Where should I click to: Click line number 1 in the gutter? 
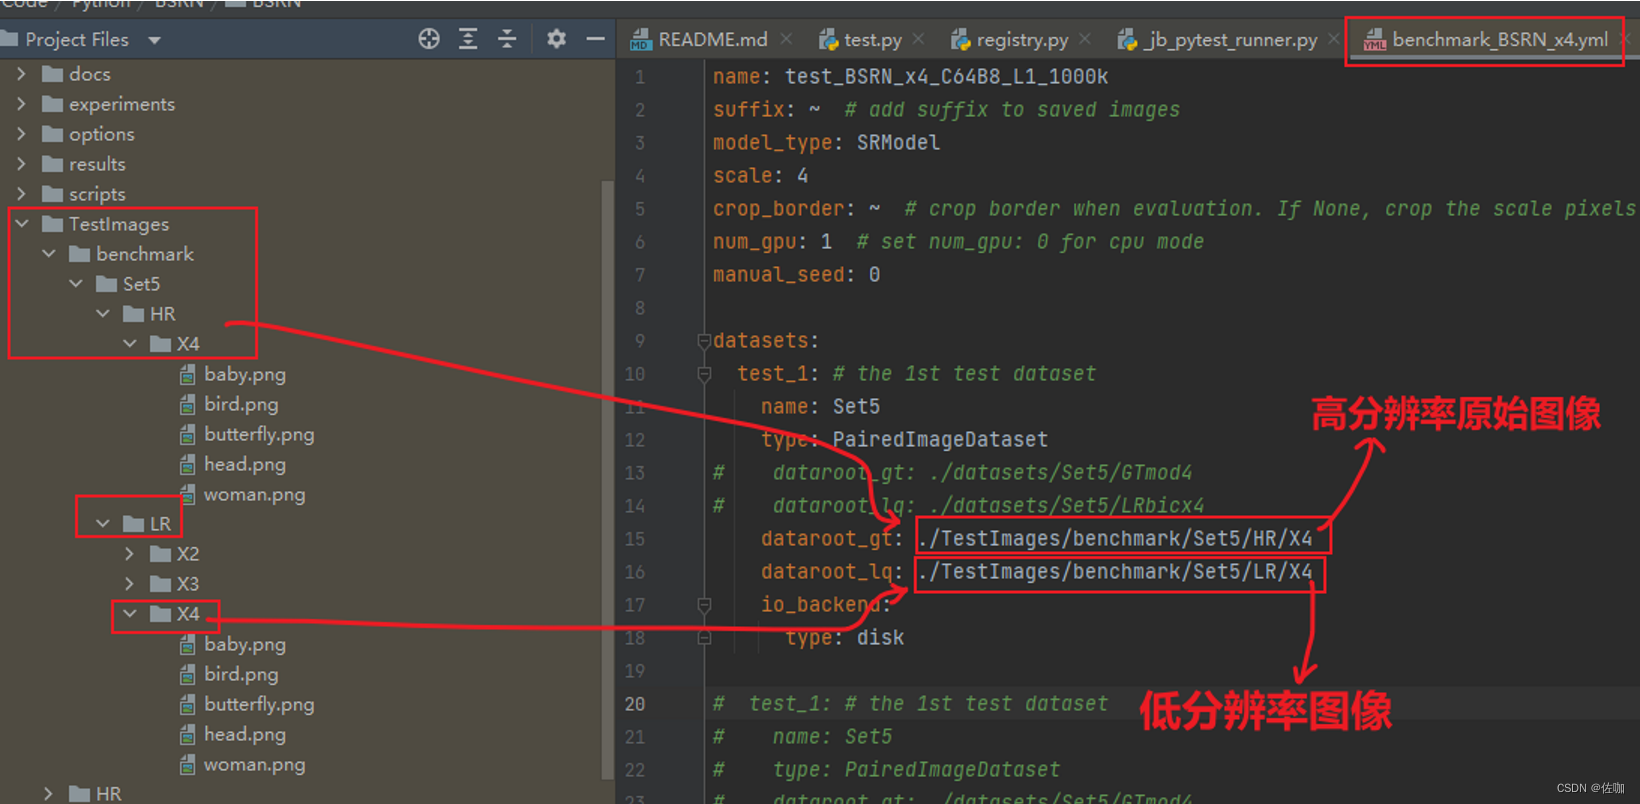640,77
